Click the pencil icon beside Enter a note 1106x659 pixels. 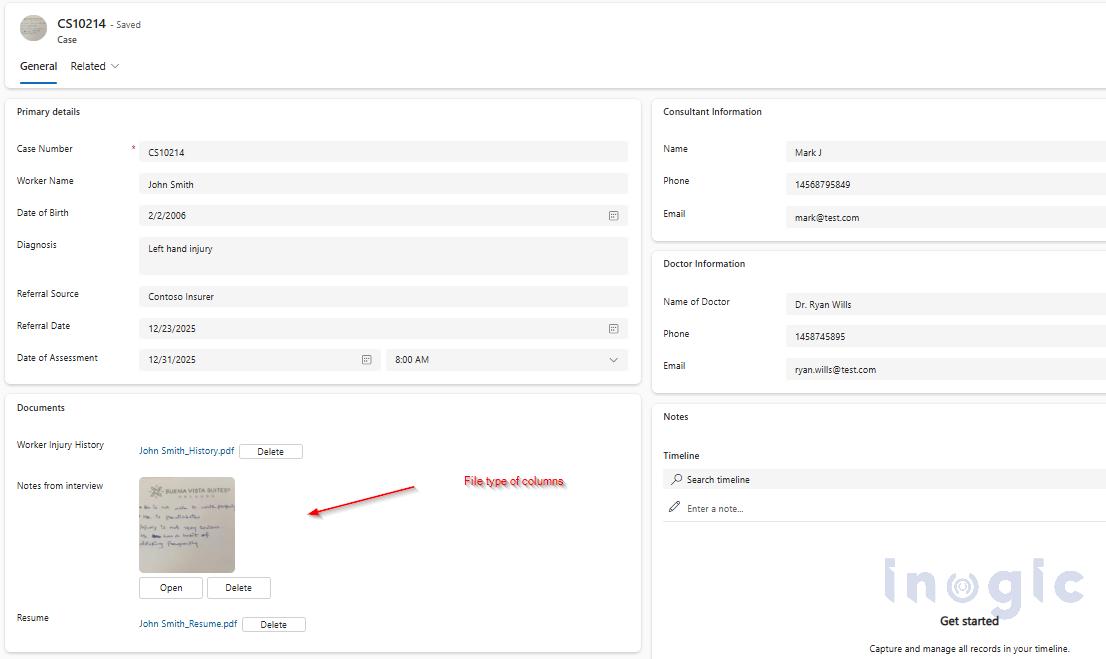pyautogui.click(x=673, y=506)
